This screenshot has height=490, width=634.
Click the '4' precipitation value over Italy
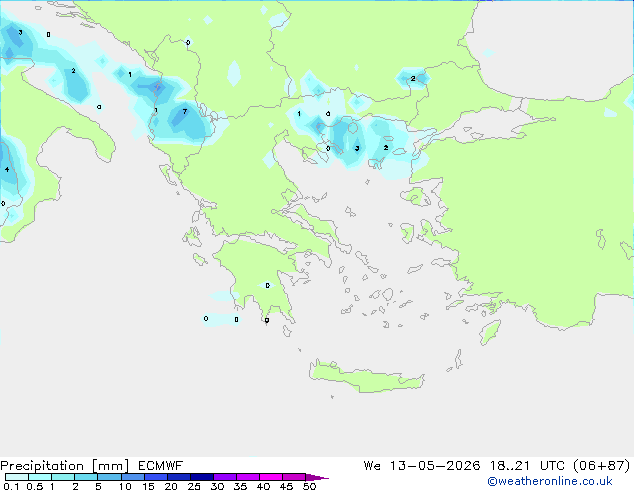[7, 169]
